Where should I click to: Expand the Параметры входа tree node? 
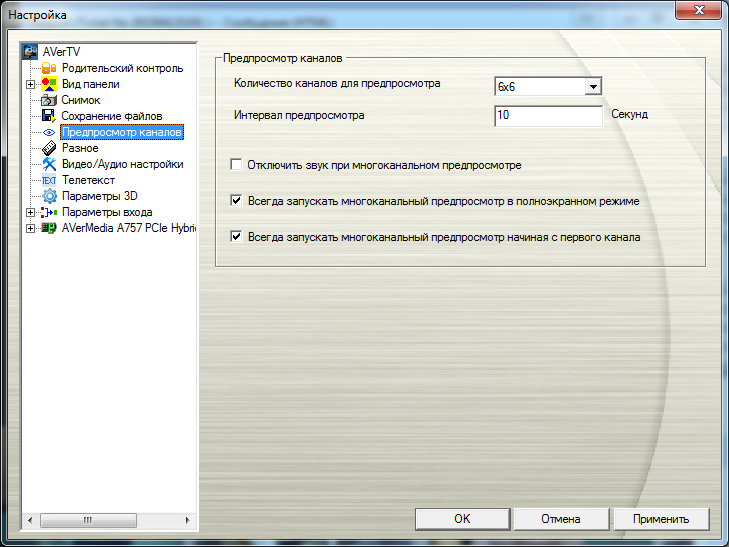31,212
